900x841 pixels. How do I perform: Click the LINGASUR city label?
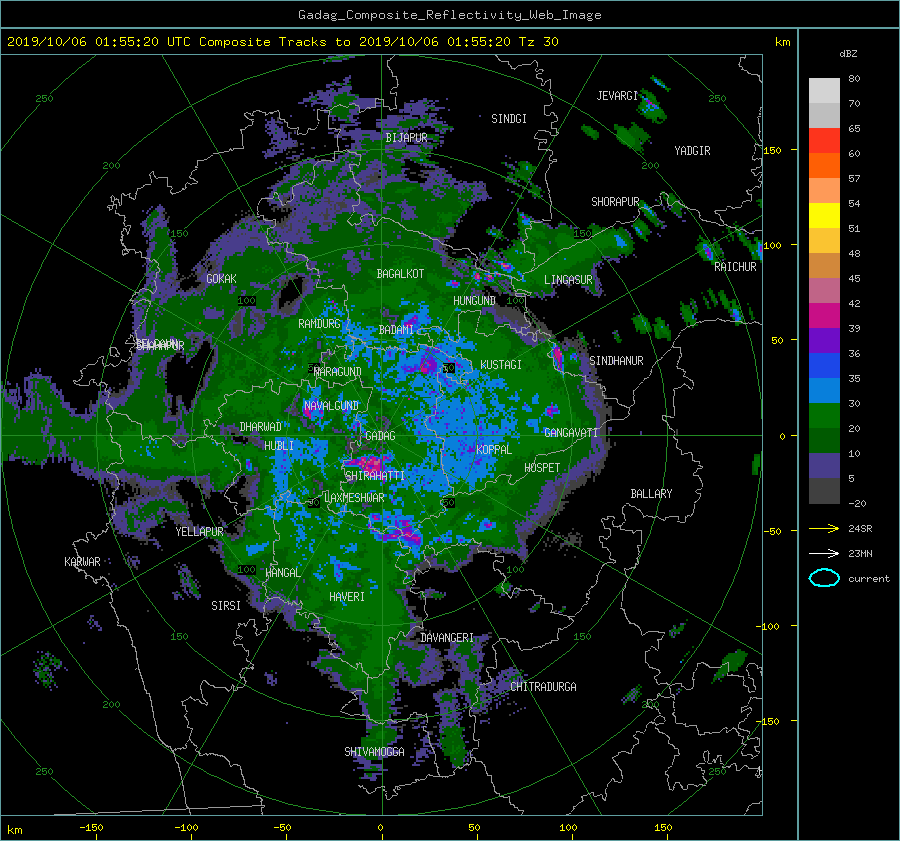point(568,280)
